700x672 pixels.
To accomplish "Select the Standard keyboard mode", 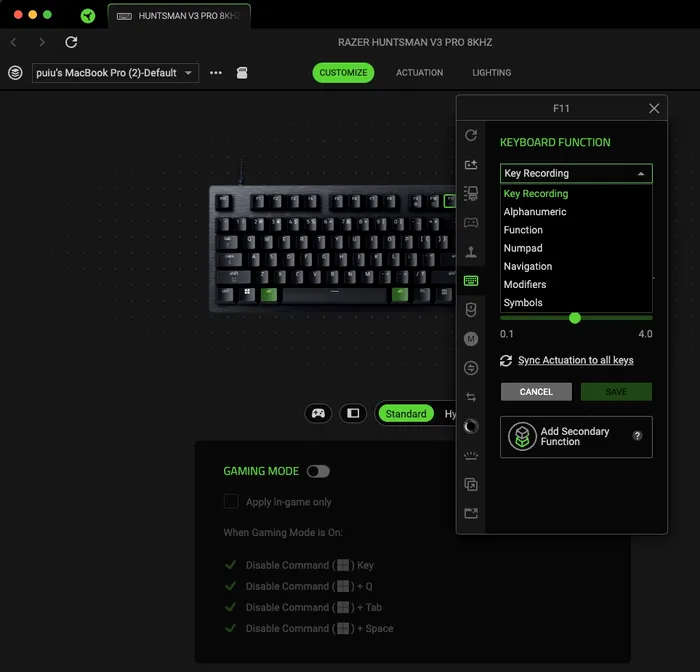I will coord(406,413).
